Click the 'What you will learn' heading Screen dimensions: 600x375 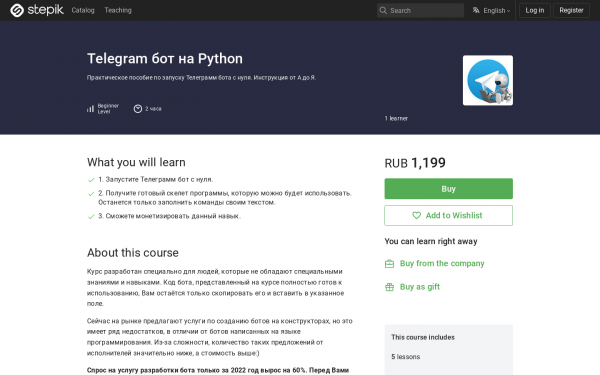point(136,162)
